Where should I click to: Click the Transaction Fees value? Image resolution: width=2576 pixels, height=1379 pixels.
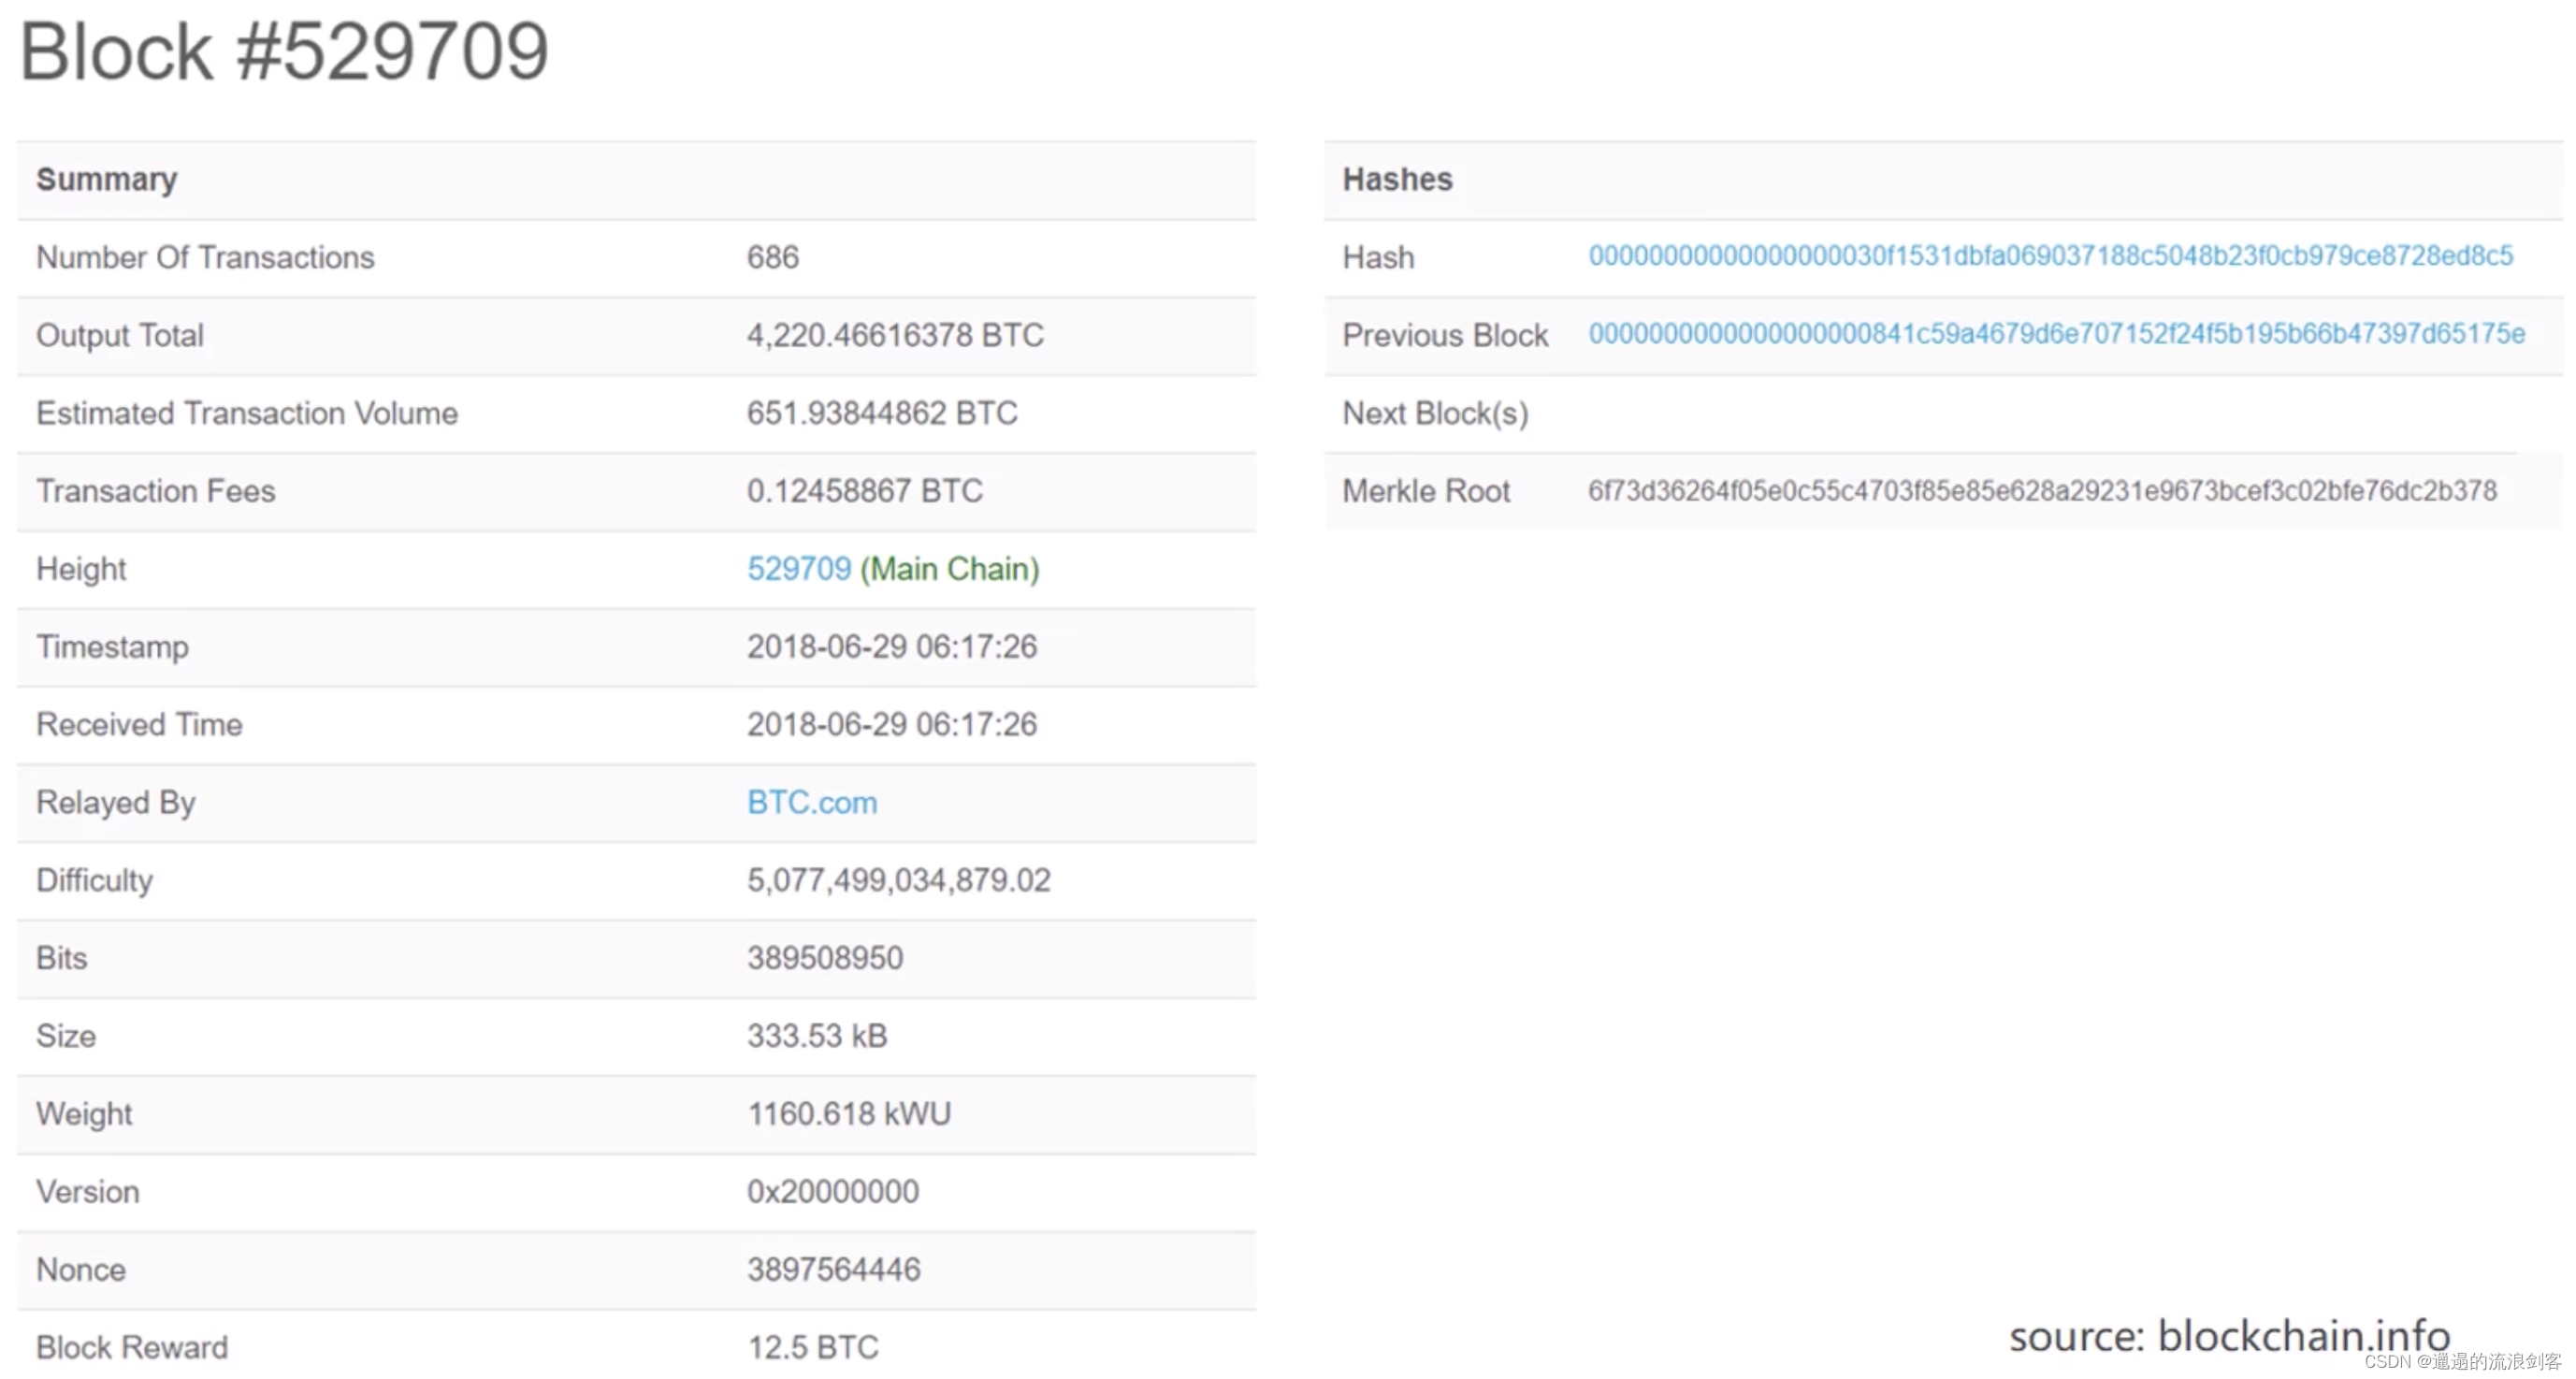[x=864, y=491]
